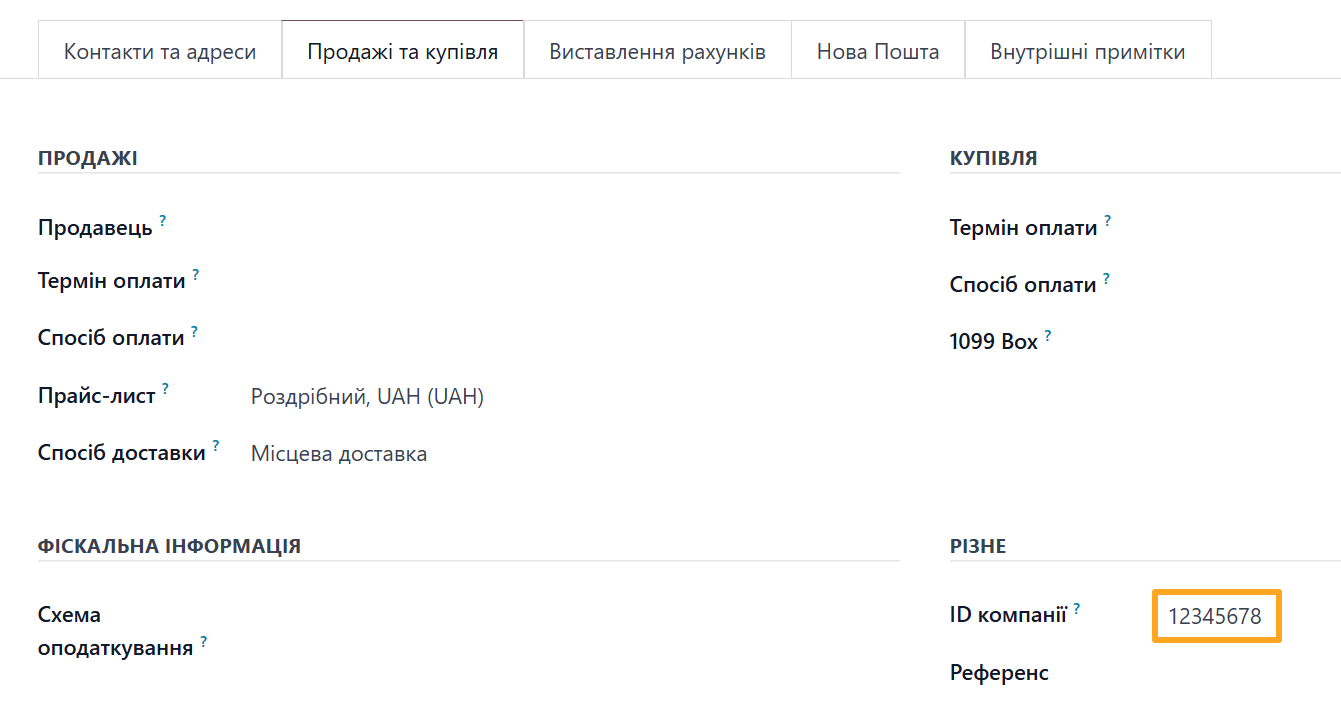Click the Референс field label
The image size is (1341, 703).
[998, 672]
